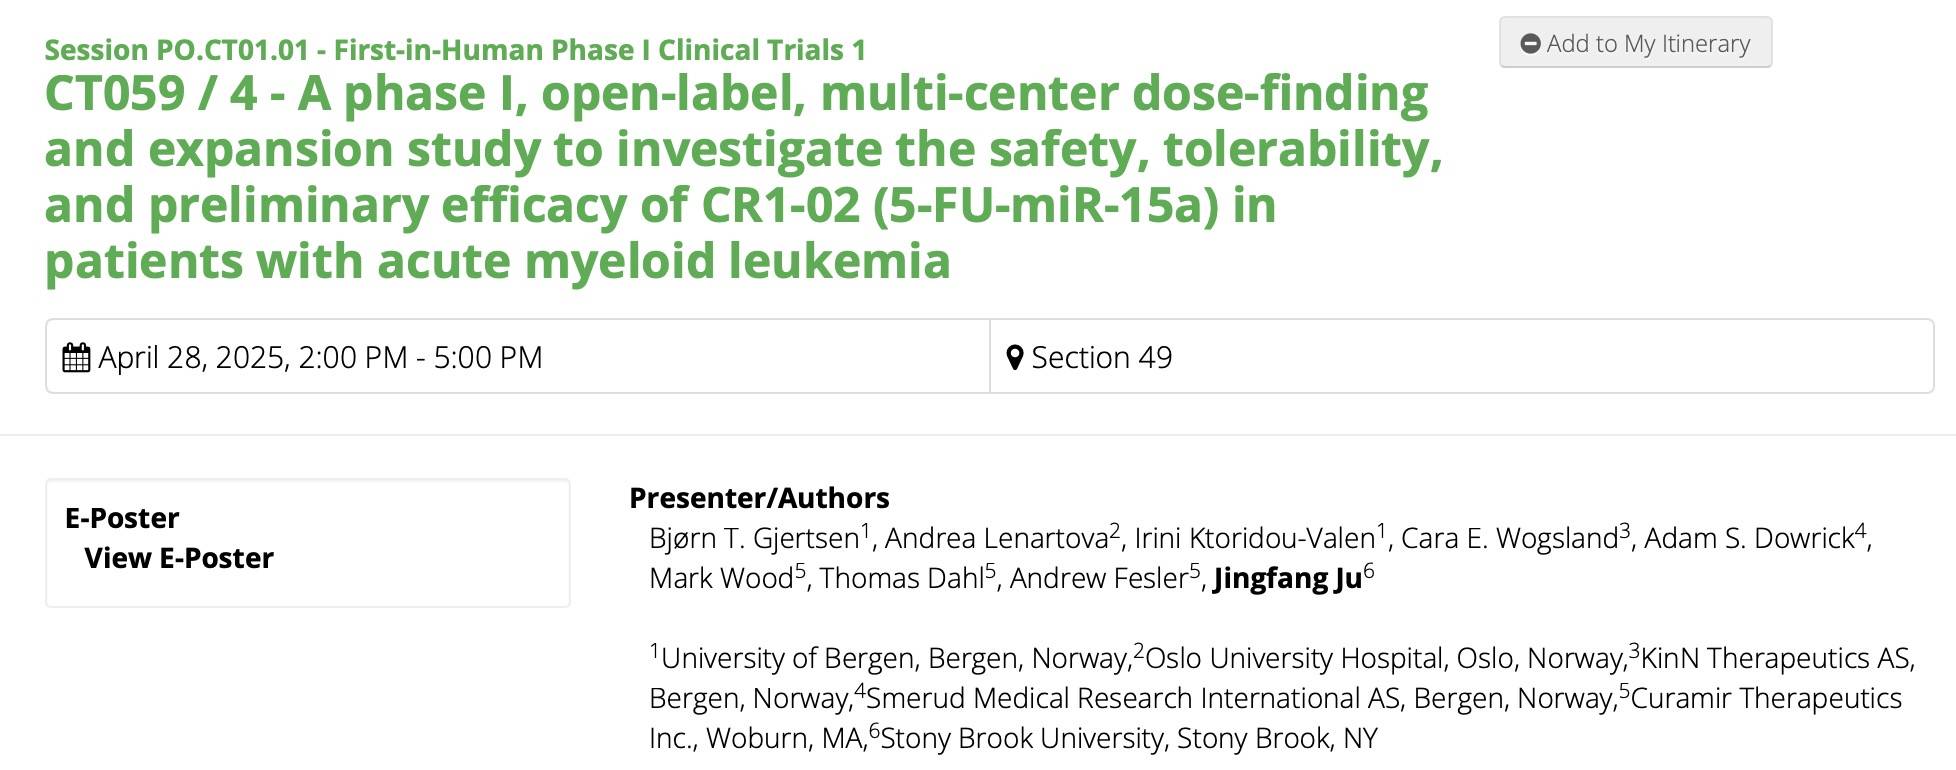Screen dimensions: 1956x770
Task: Click presenter name Jingfang Ju
Action: [x=1287, y=579]
